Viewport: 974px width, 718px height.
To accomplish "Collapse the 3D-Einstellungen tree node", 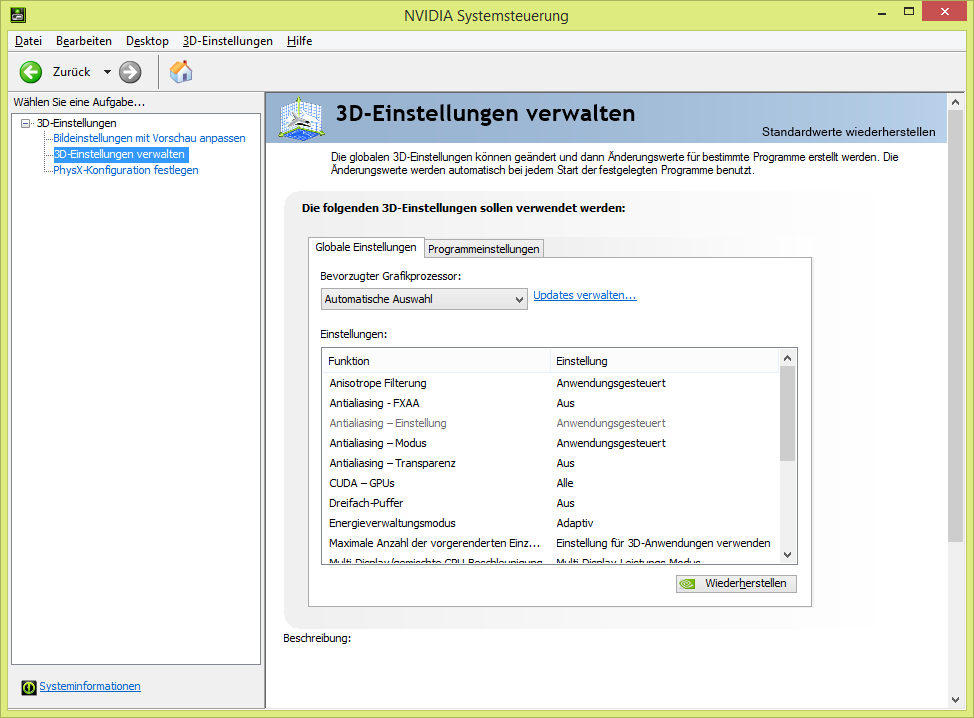I will (x=25, y=123).
